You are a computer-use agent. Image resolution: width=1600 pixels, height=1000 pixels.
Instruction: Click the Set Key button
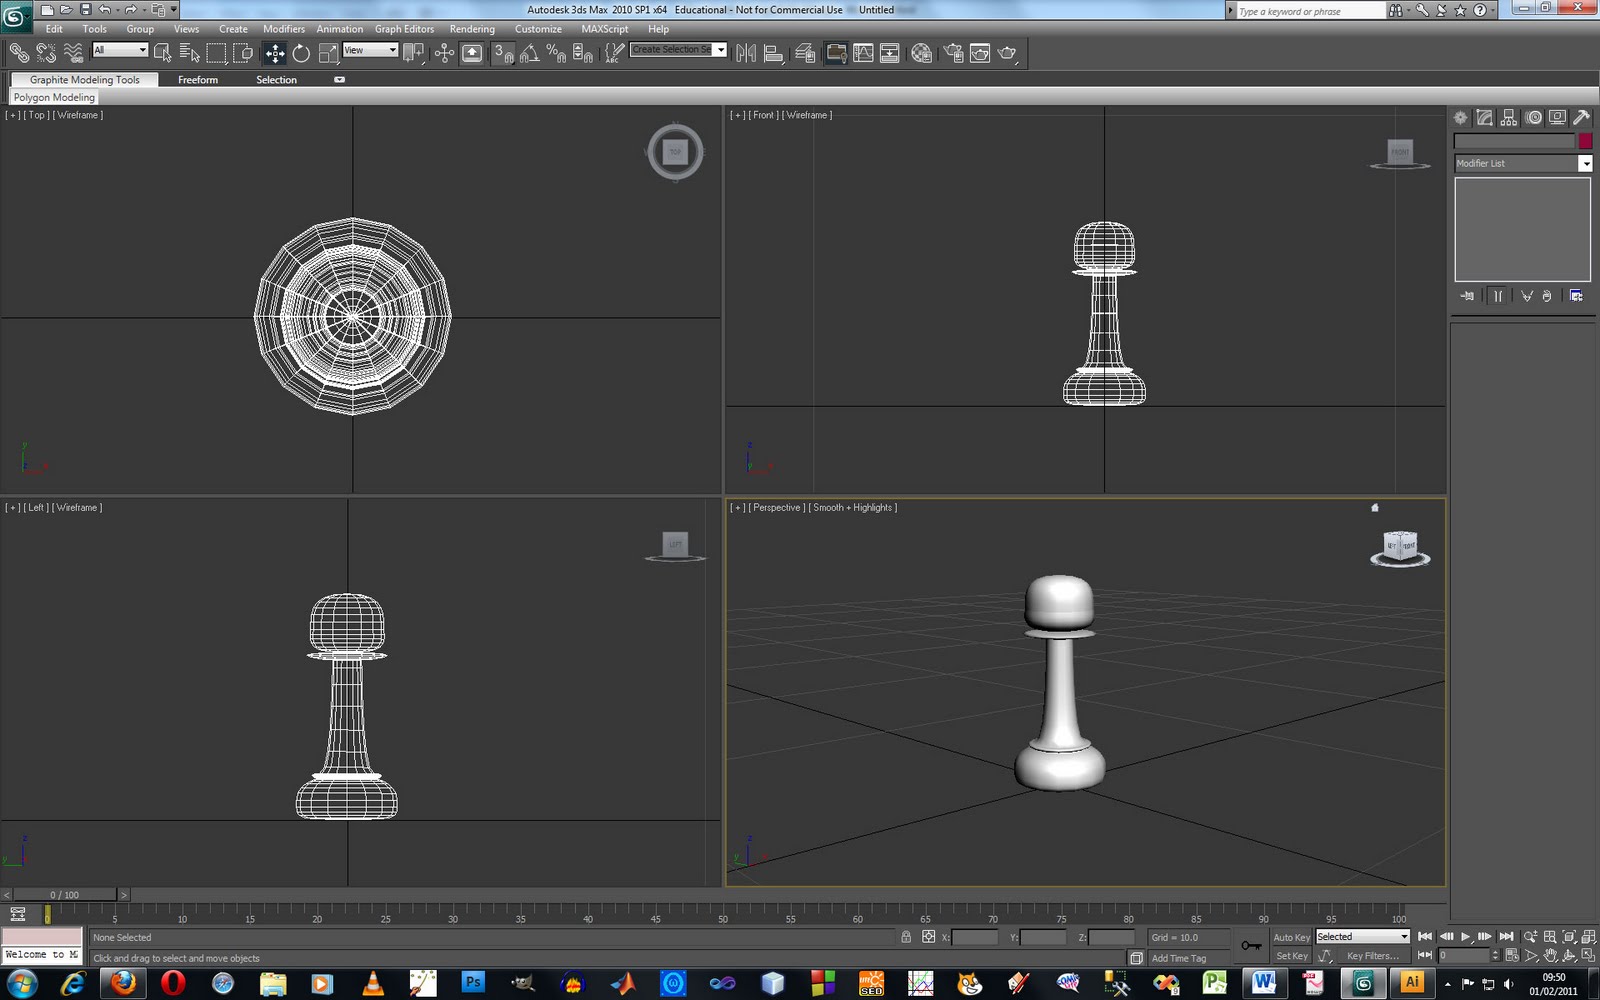pyautogui.click(x=1291, y=956)
